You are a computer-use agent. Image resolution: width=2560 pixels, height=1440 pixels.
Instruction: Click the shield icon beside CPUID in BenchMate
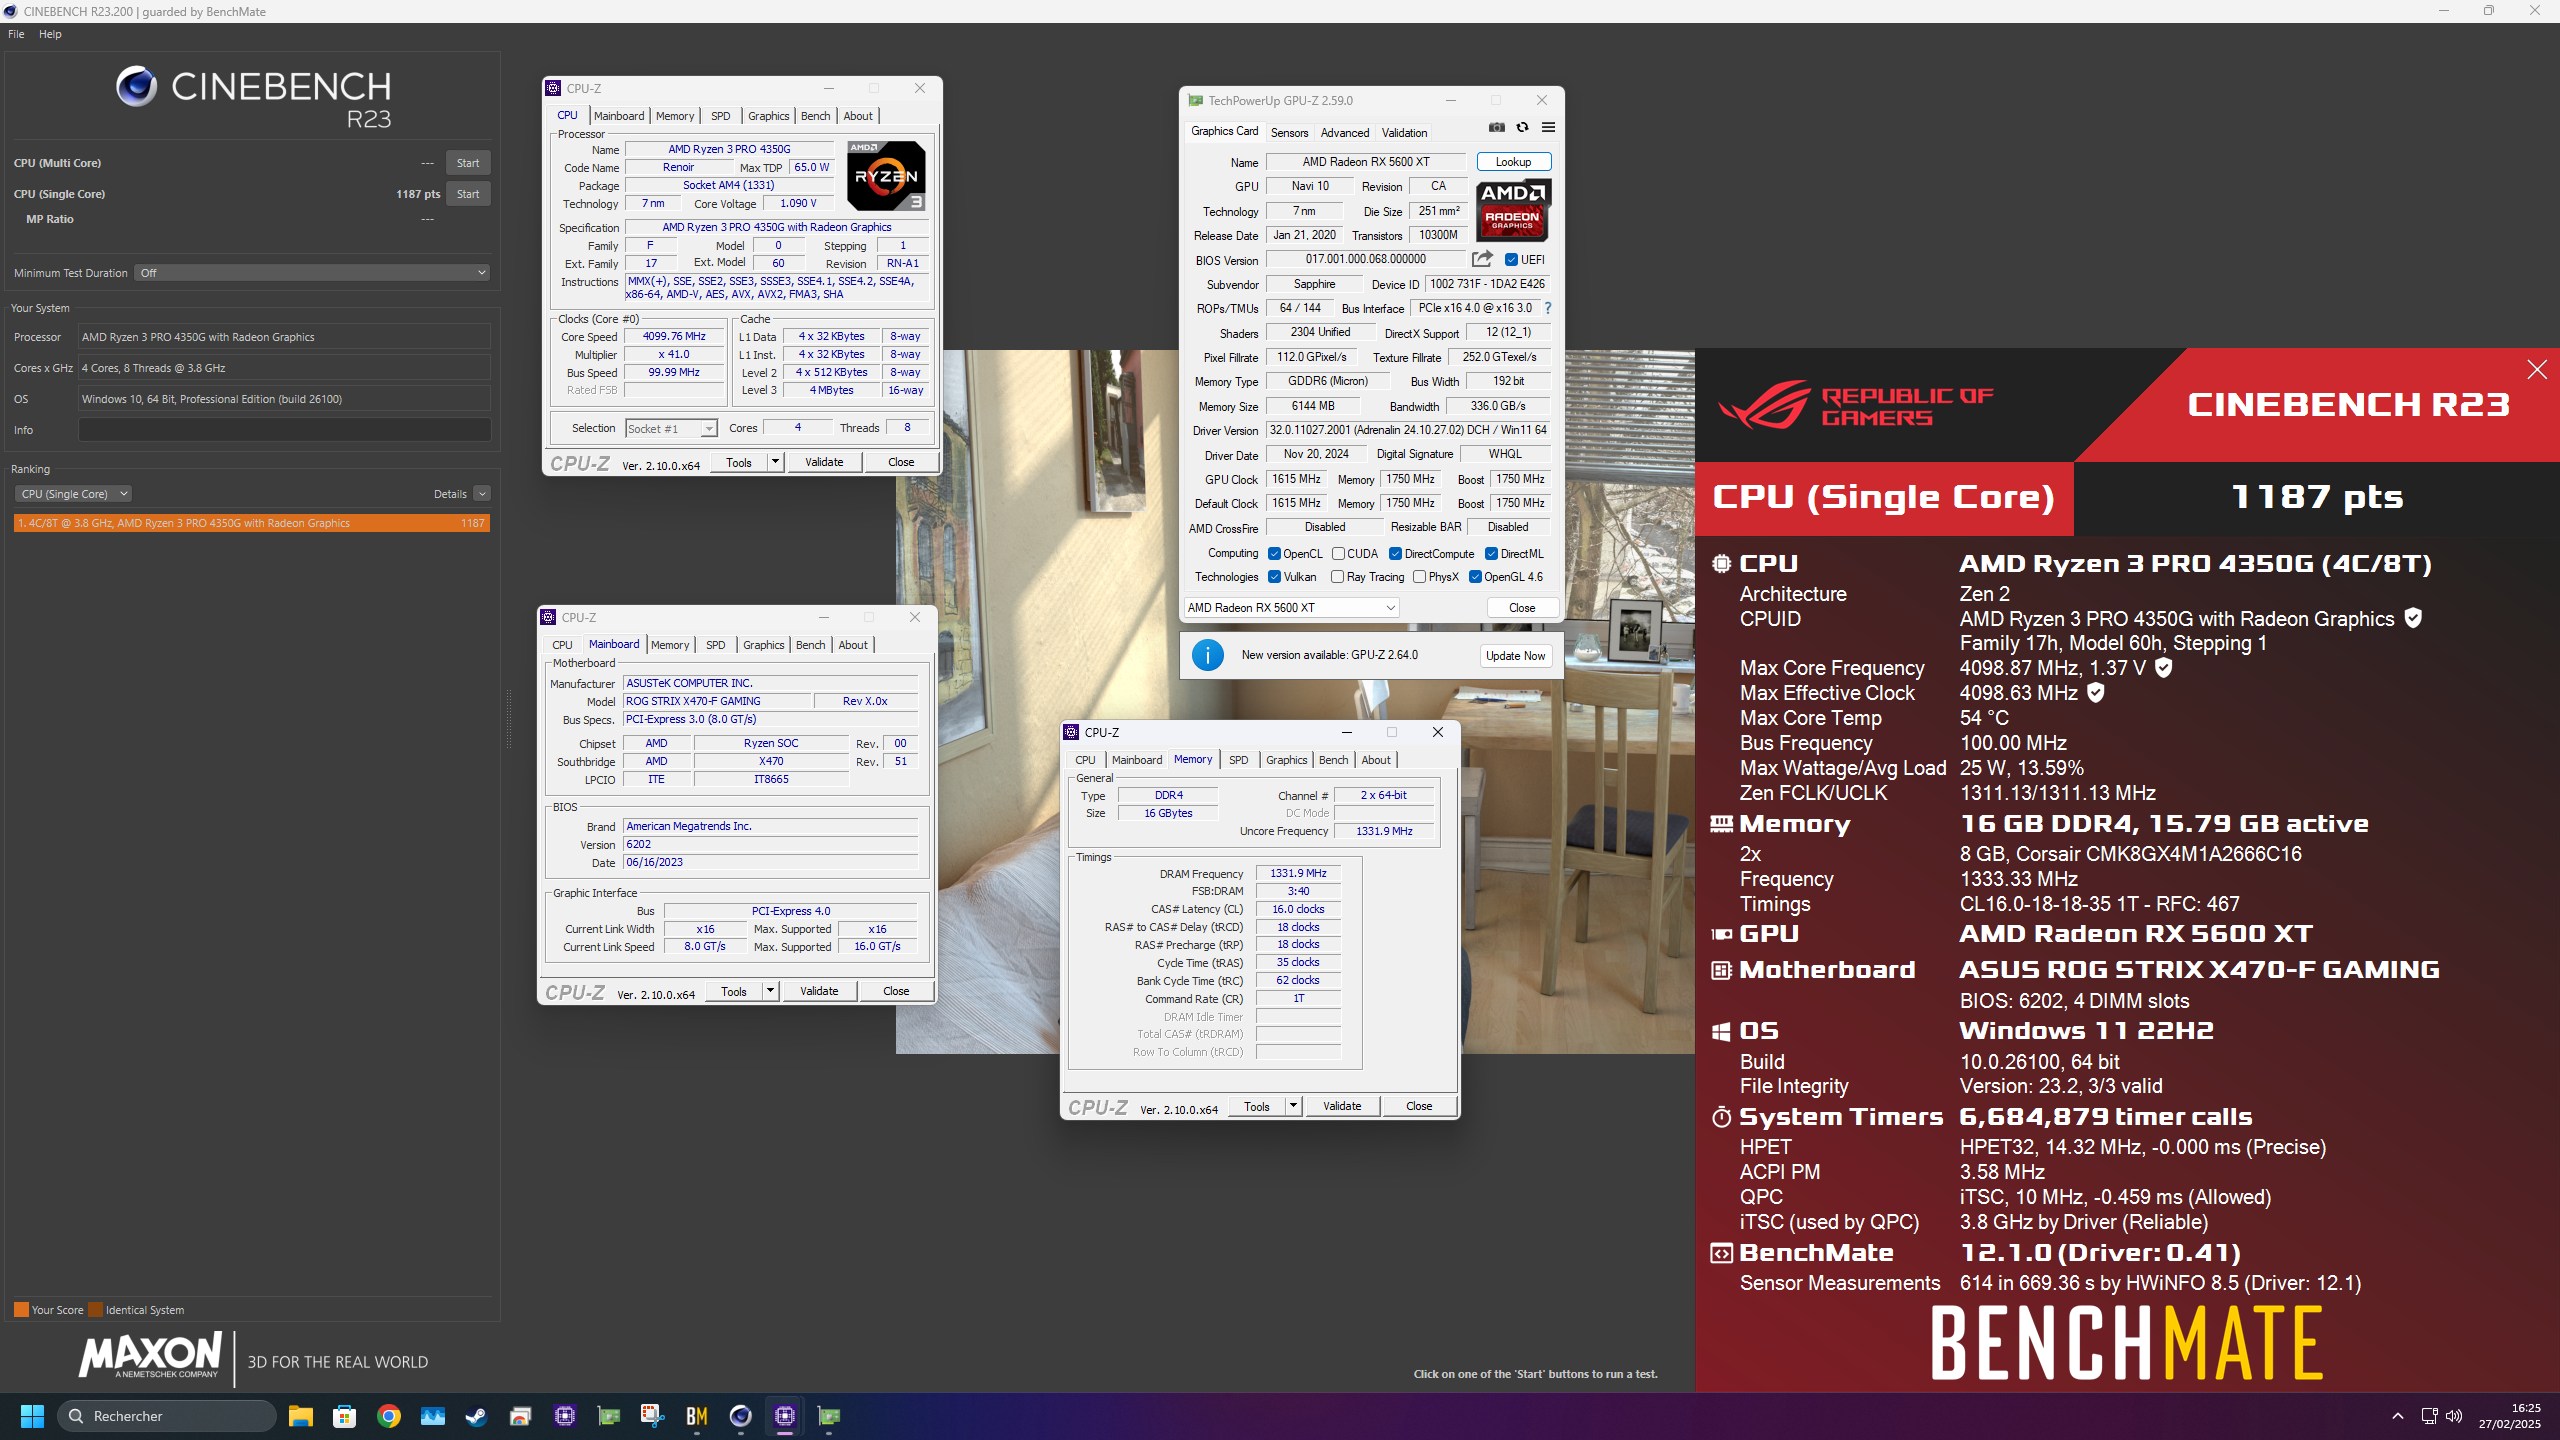(2413, 618)
